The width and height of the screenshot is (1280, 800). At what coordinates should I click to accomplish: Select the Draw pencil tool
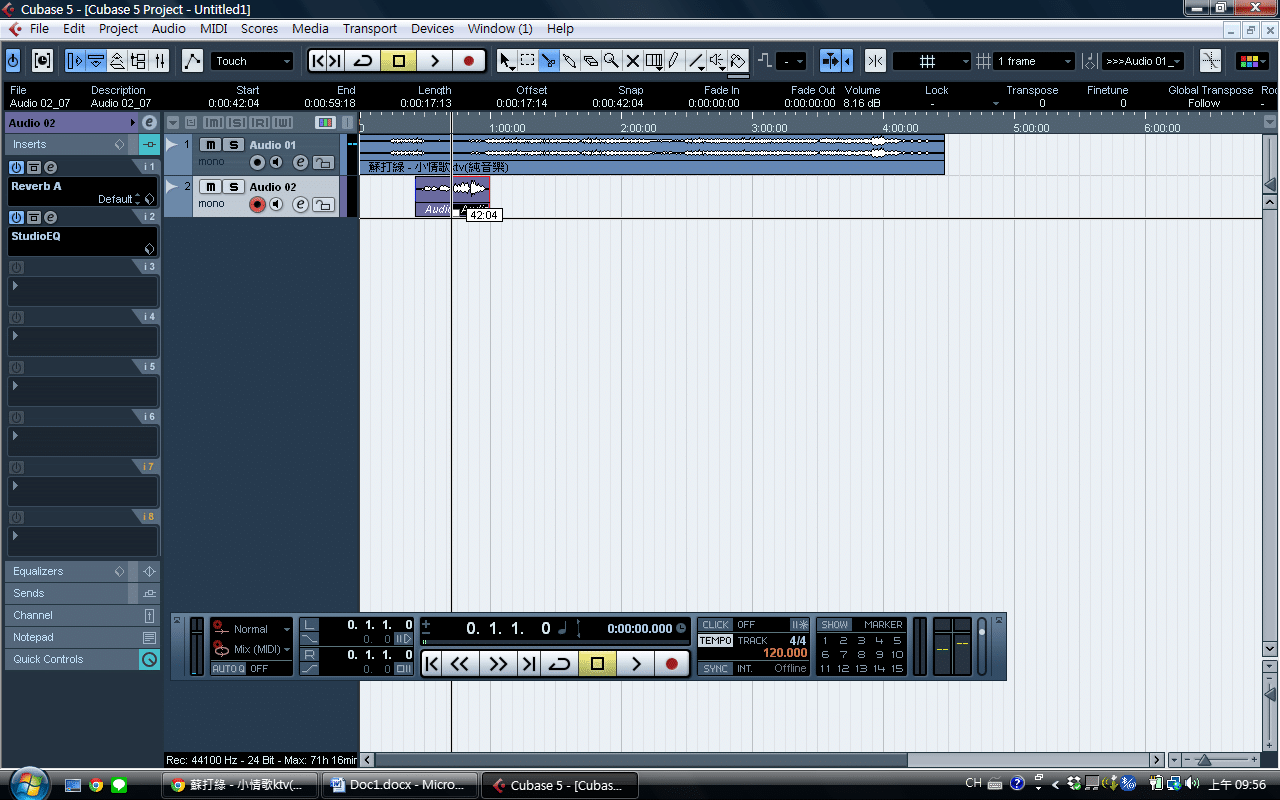pyautogui.click(x=675, y=61)
